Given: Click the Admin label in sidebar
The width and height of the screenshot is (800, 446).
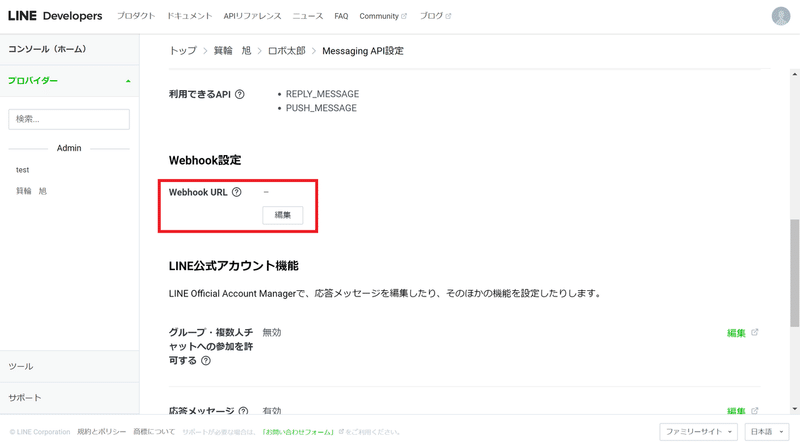Looking at the screenshot, I should pyautogui.click(x=69, y=148).
